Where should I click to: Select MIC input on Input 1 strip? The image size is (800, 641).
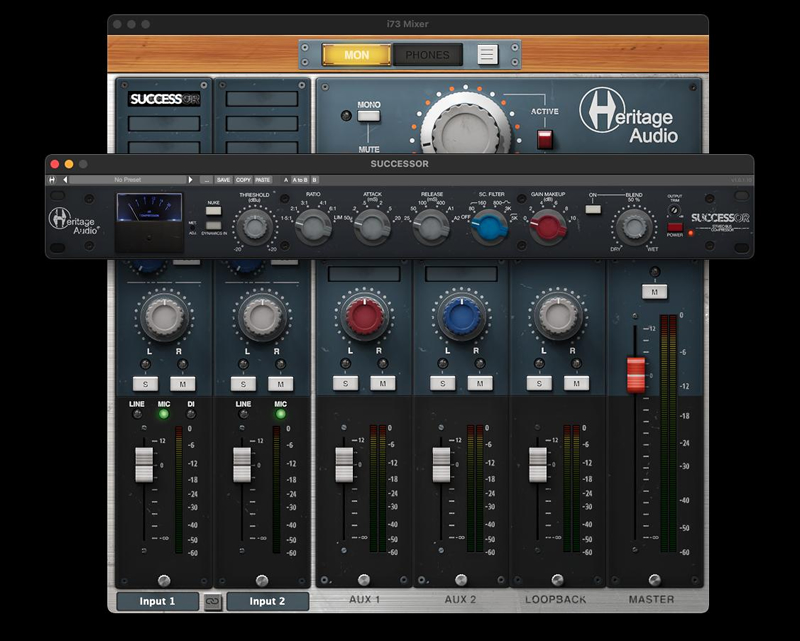pyautogui.click(x=164, y=413)
